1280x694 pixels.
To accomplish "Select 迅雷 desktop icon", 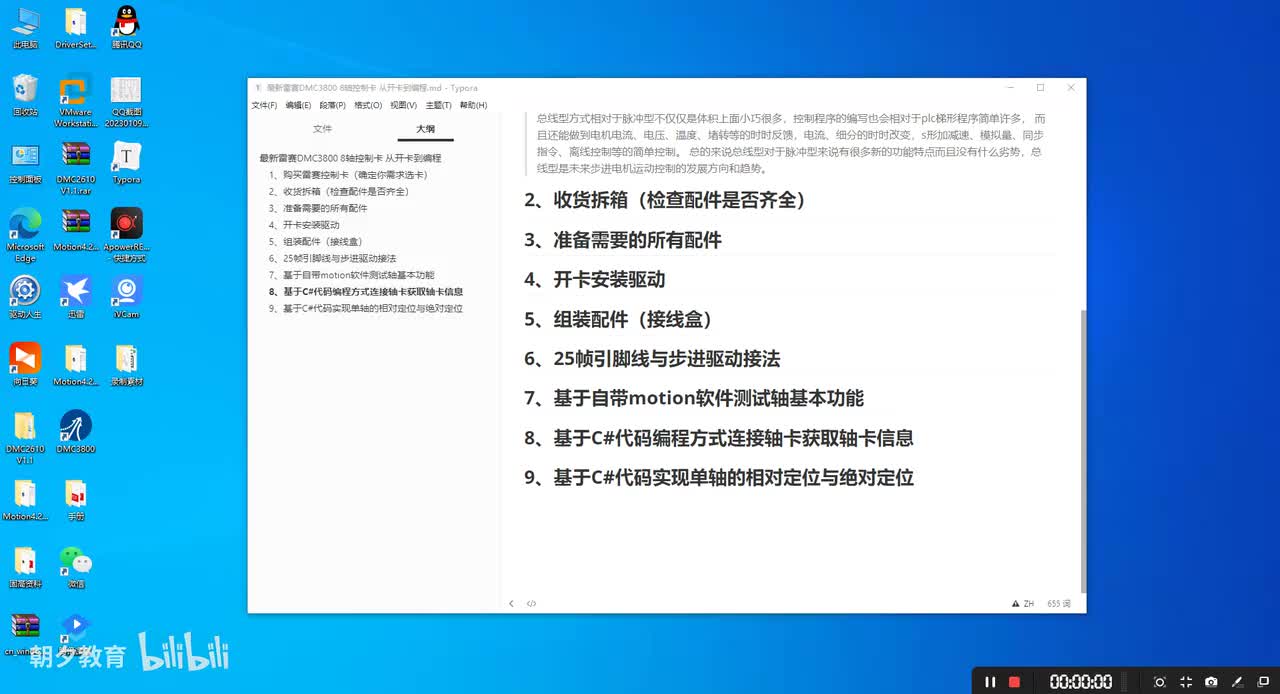I will point(76,298).
